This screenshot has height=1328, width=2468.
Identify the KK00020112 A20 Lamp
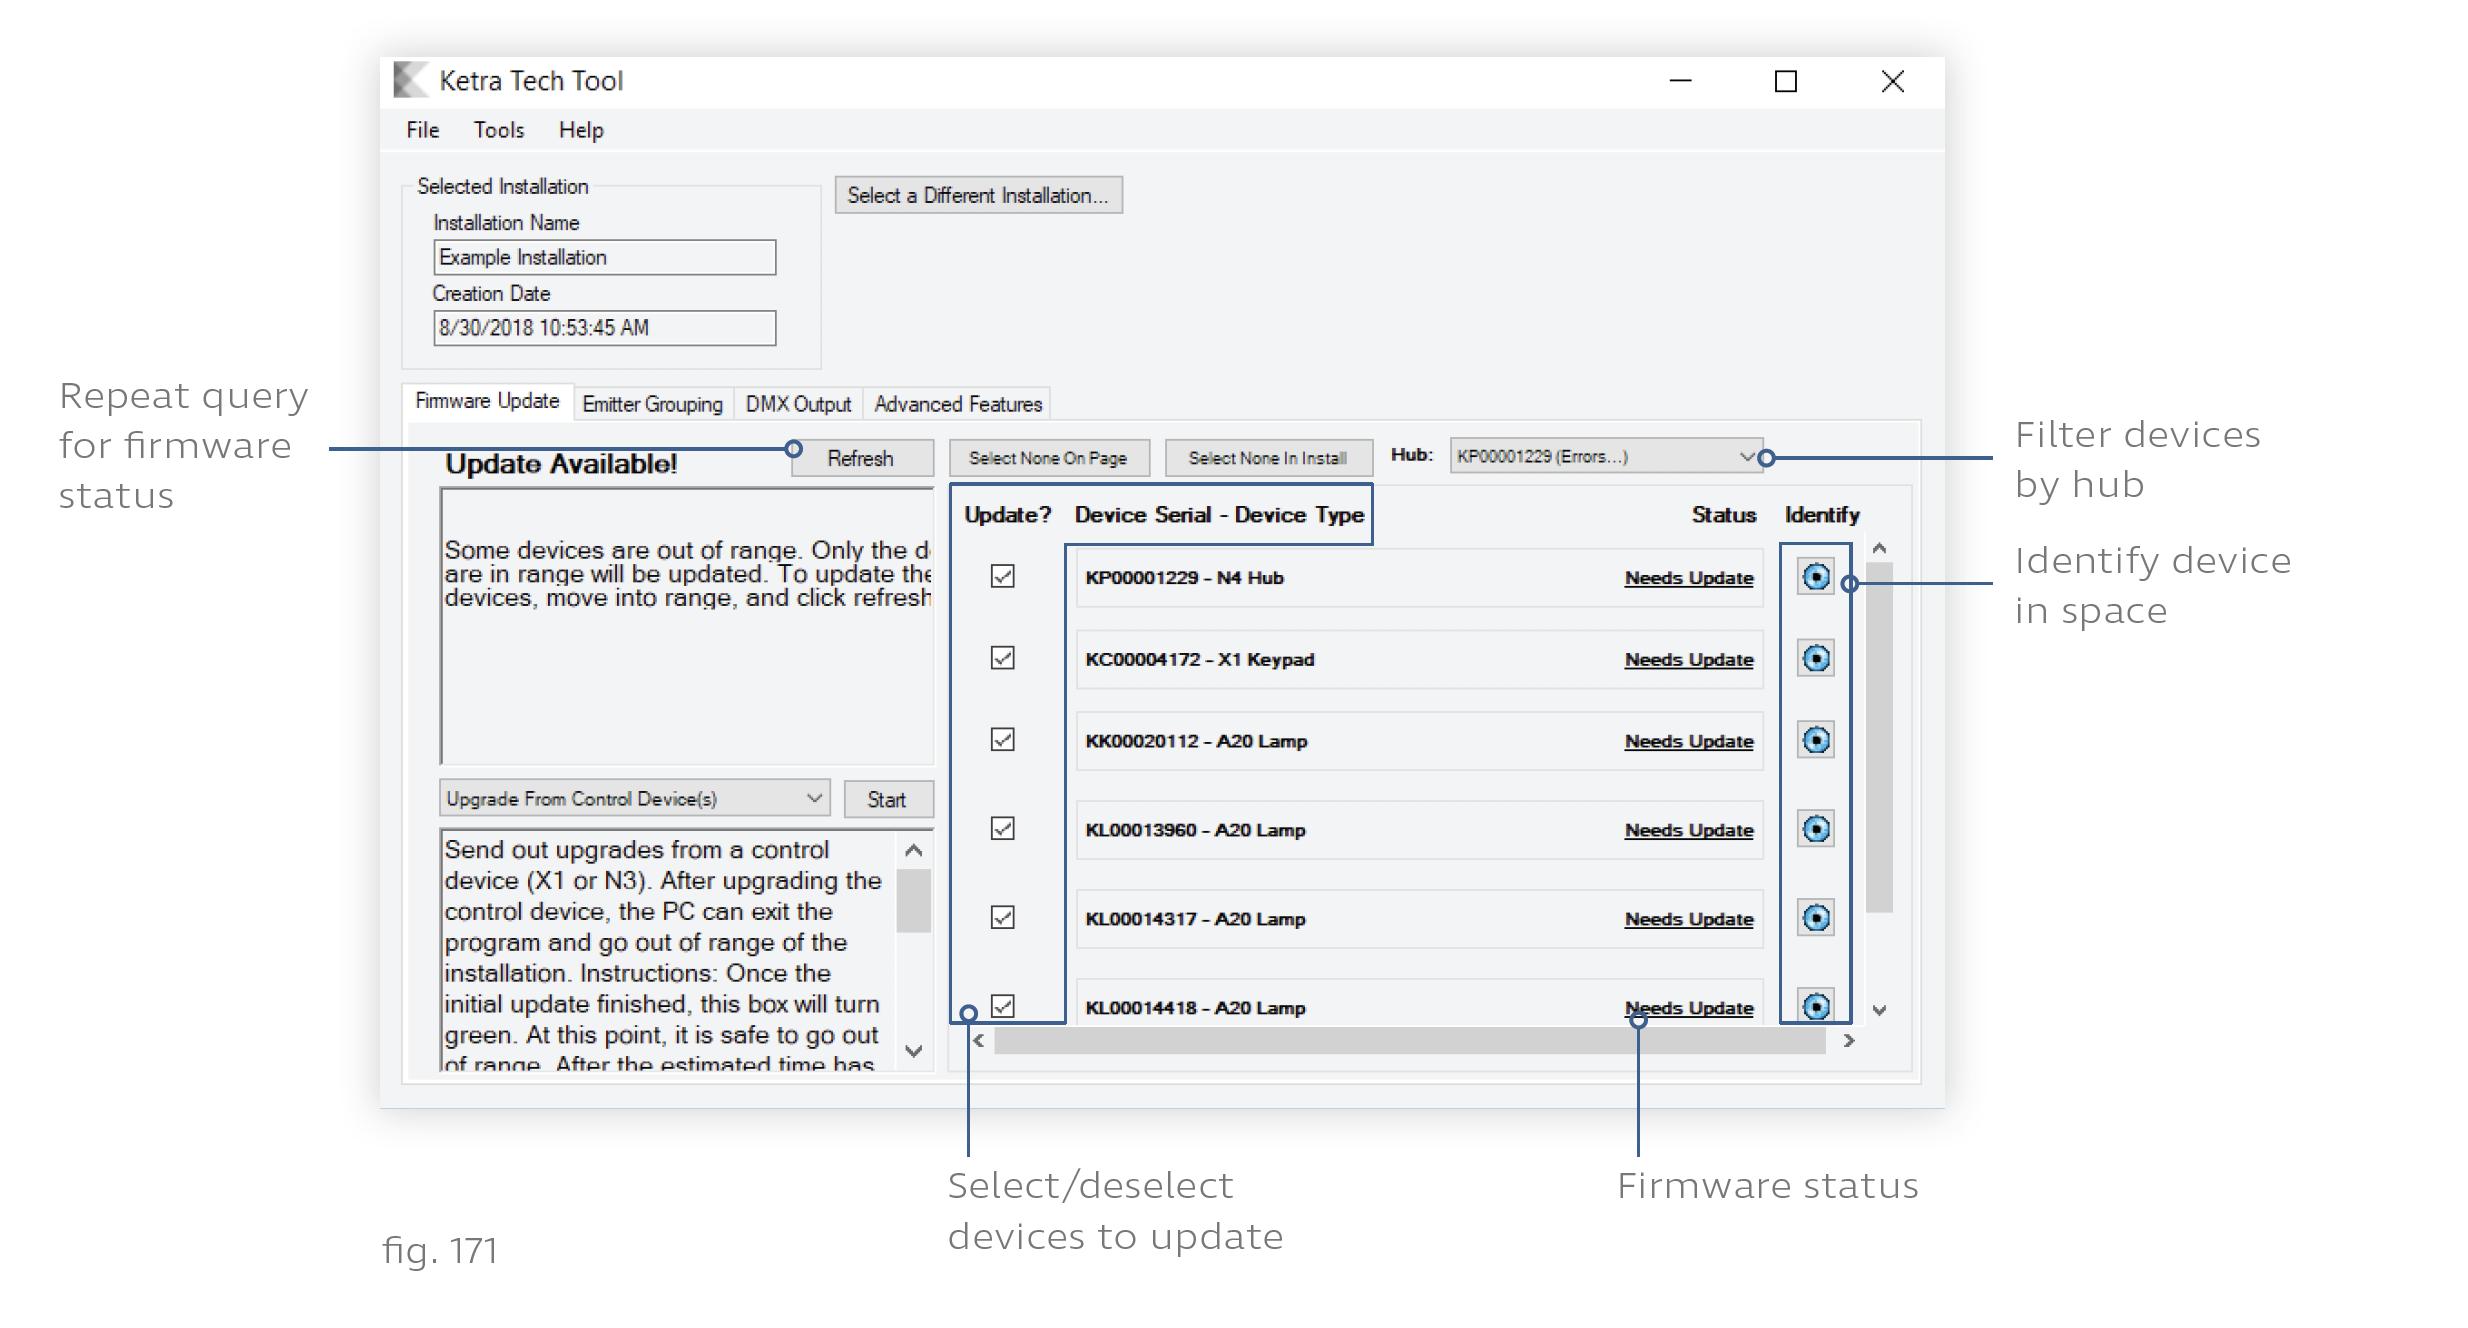point(1815,741)
